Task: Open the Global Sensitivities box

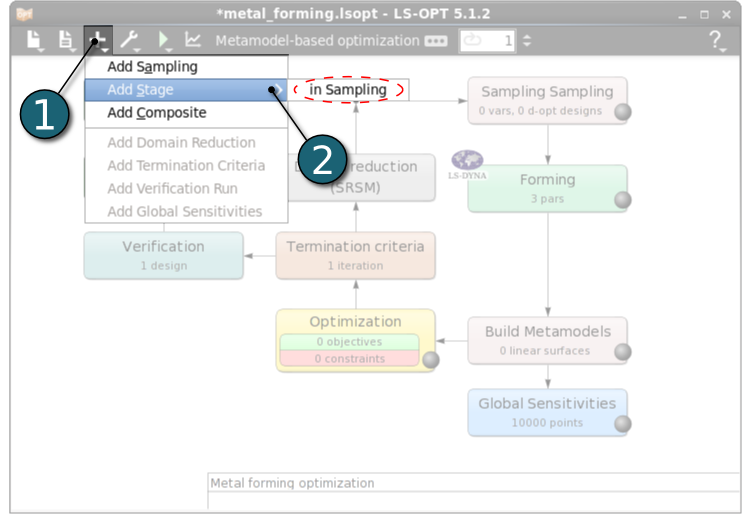Action: [548, 412]
